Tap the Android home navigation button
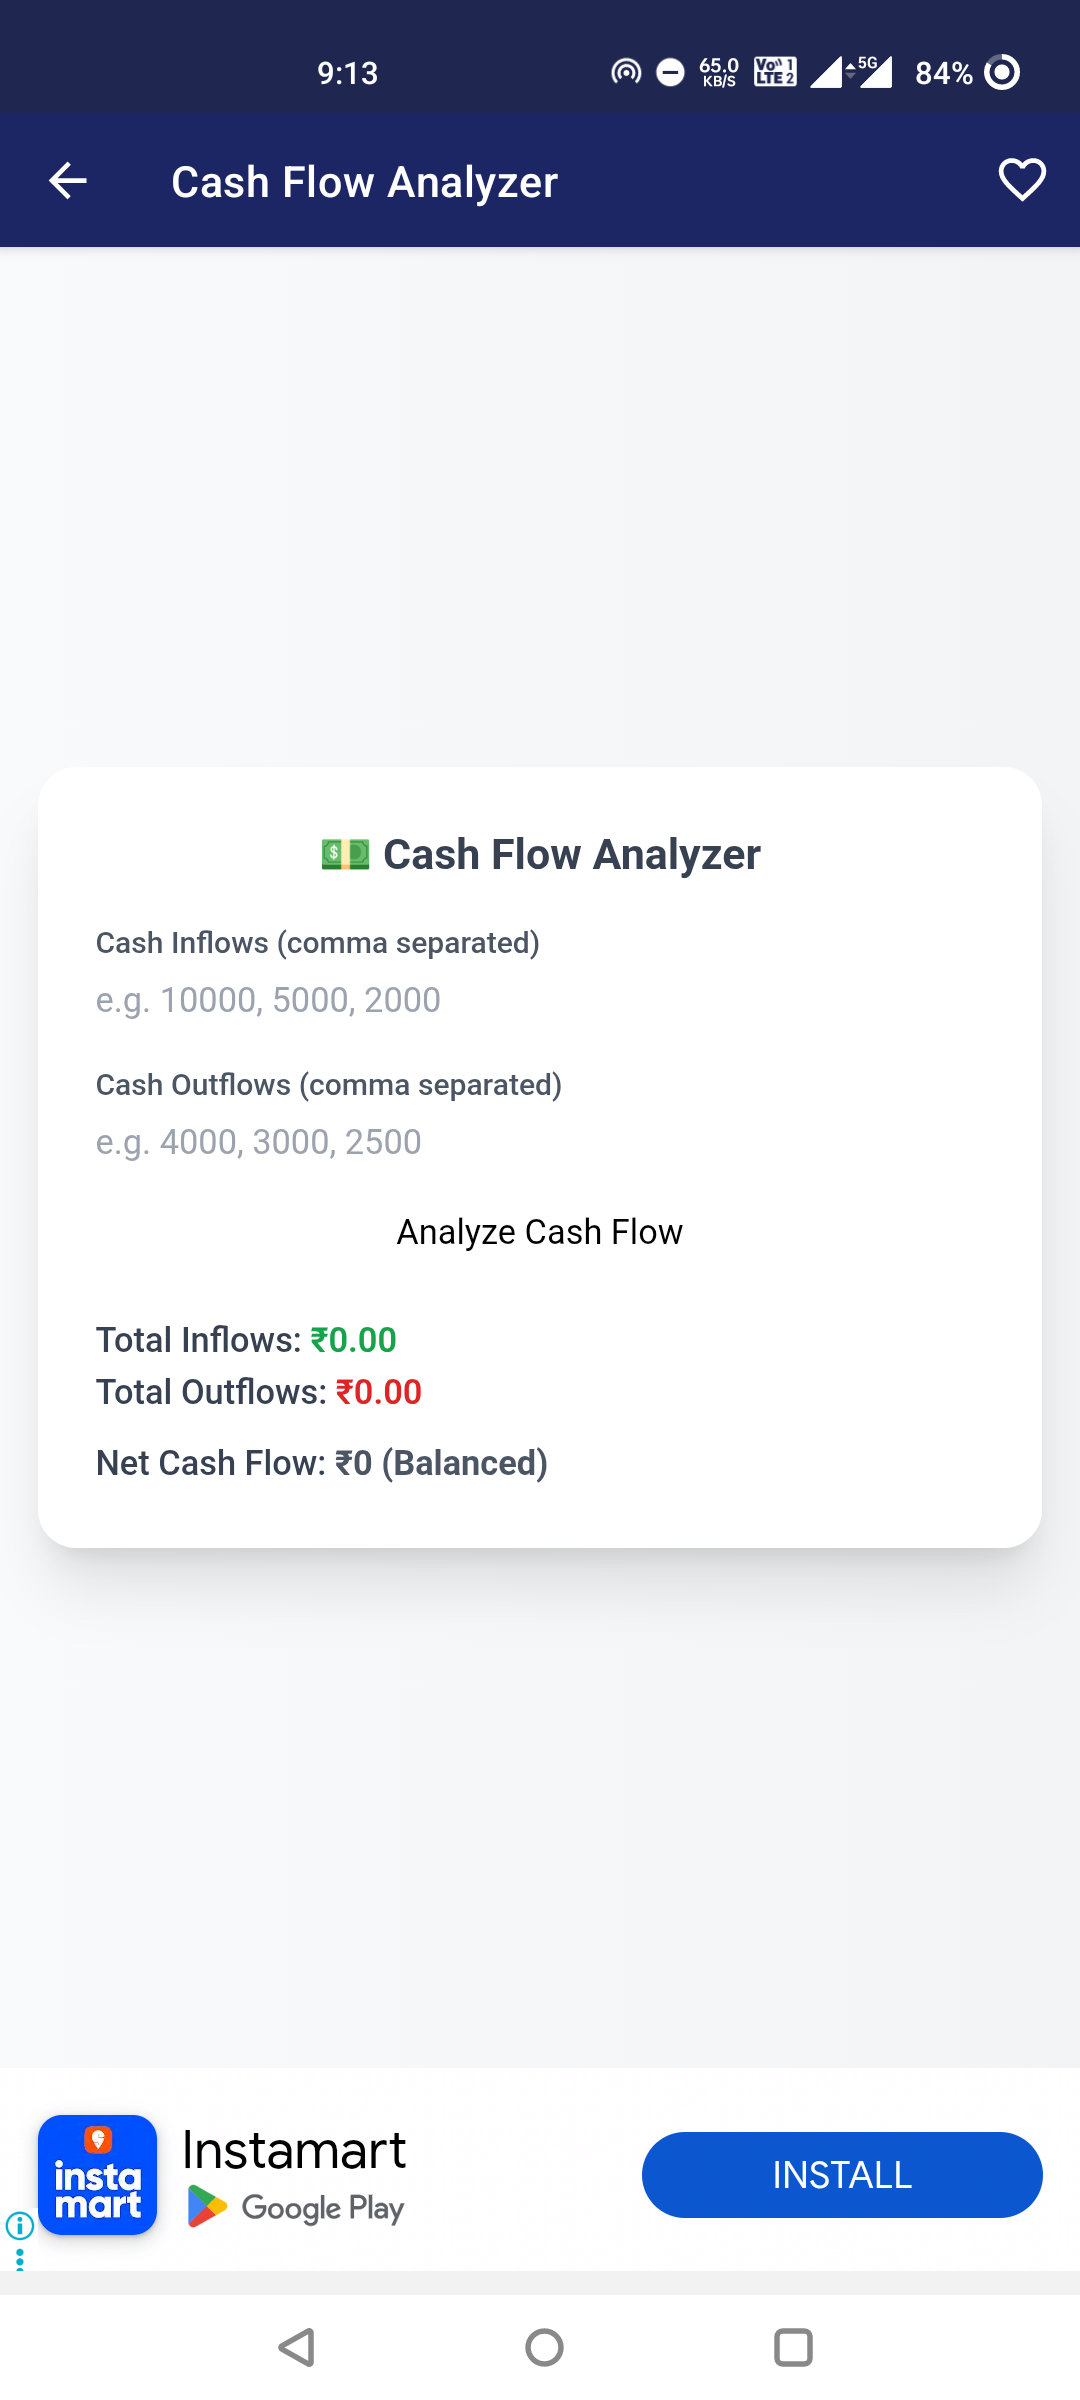Image resolution: width=1080 pixels, height=2400 pixels. tap(544, 2347)
